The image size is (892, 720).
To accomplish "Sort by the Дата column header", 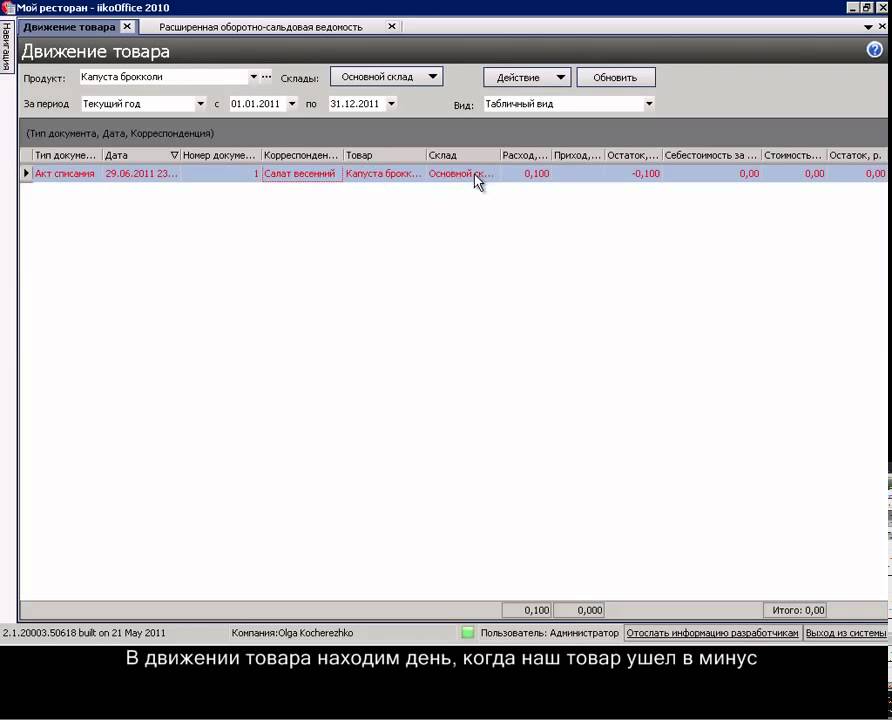I will 141,155.
